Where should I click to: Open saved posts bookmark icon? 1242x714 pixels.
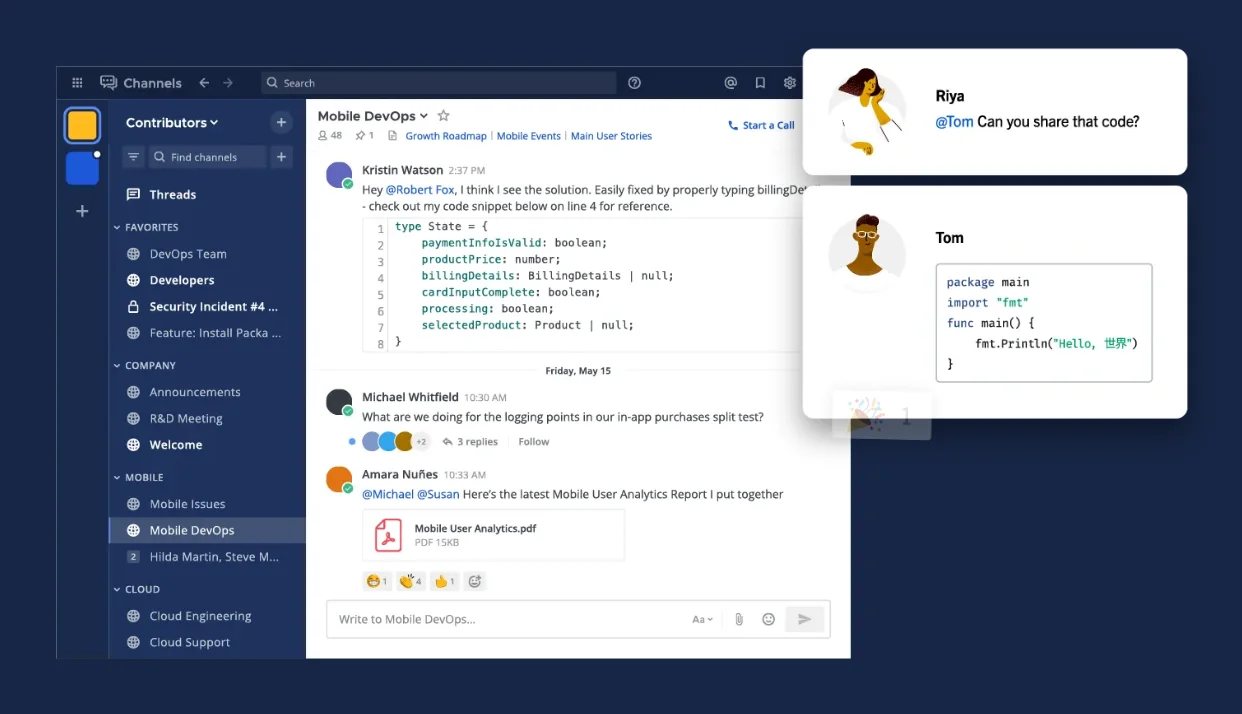point(760,83)
